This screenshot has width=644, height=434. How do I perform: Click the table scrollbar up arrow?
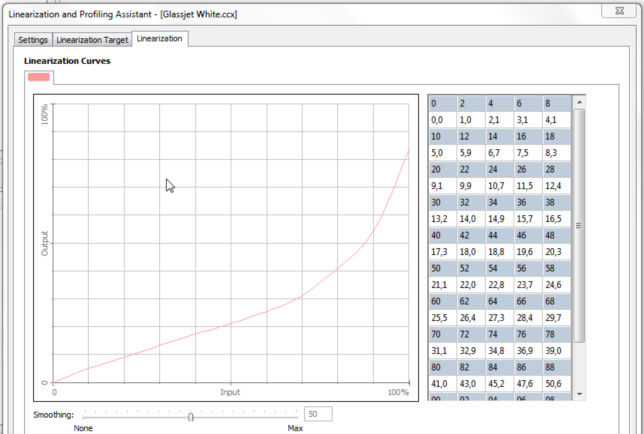[x=578, y=102]
